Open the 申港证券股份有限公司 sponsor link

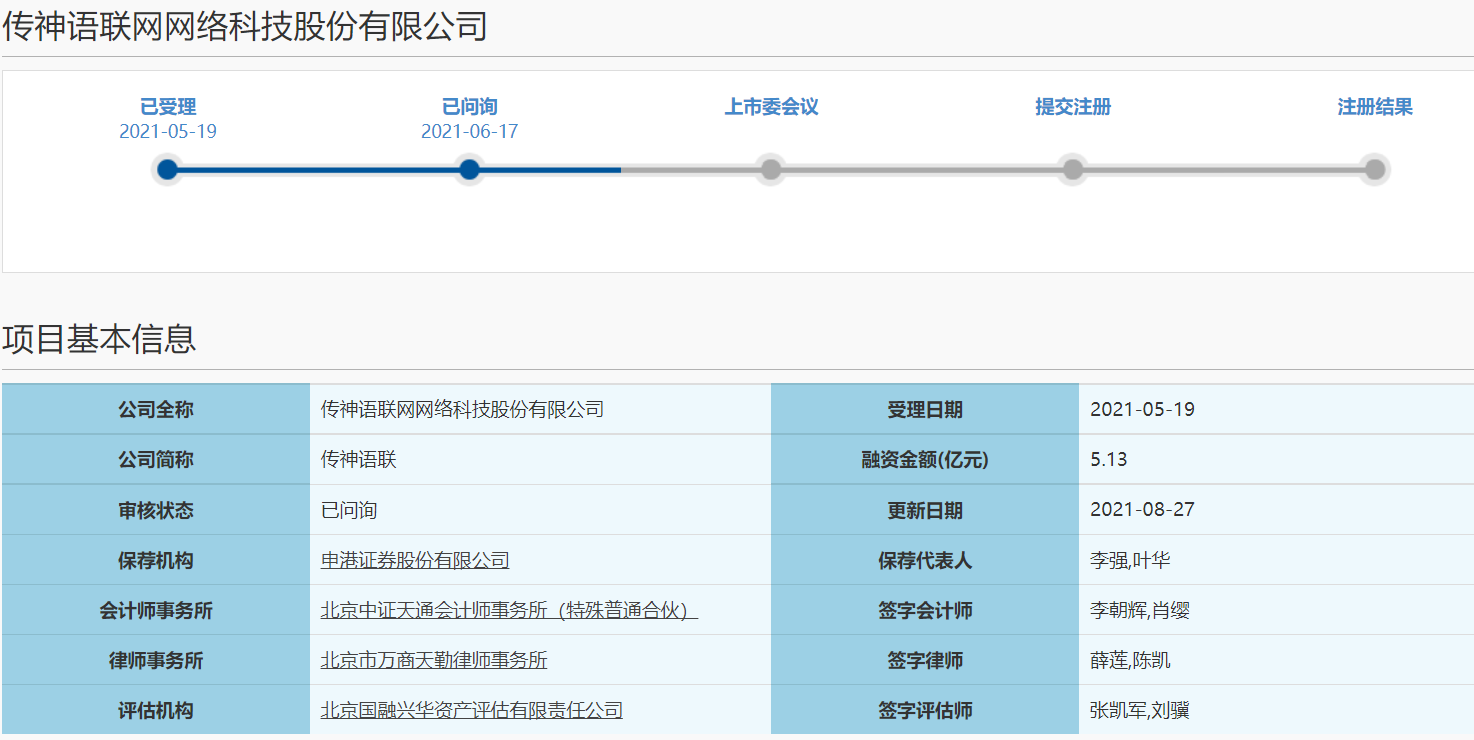pyautogui.click(x=415, y=560)
